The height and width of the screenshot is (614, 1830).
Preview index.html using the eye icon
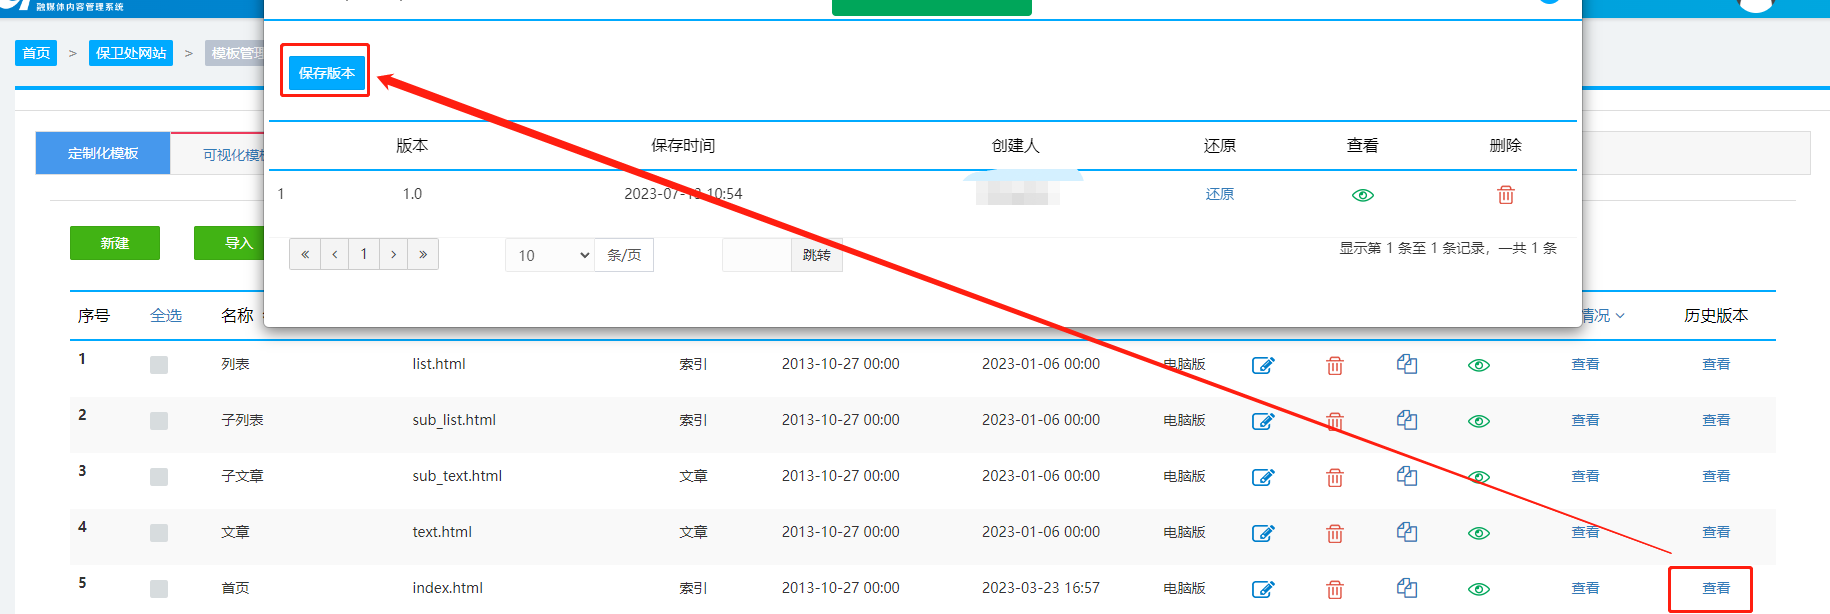point(1479,589)
